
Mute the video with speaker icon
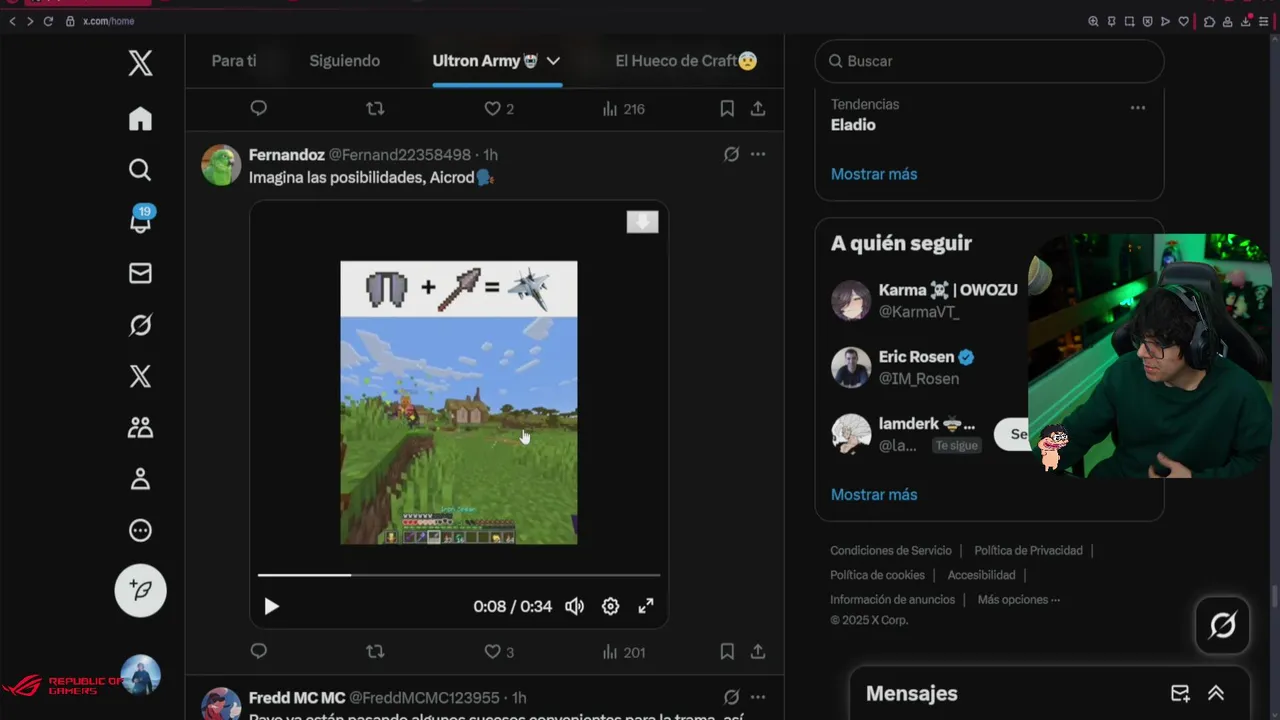574,606
